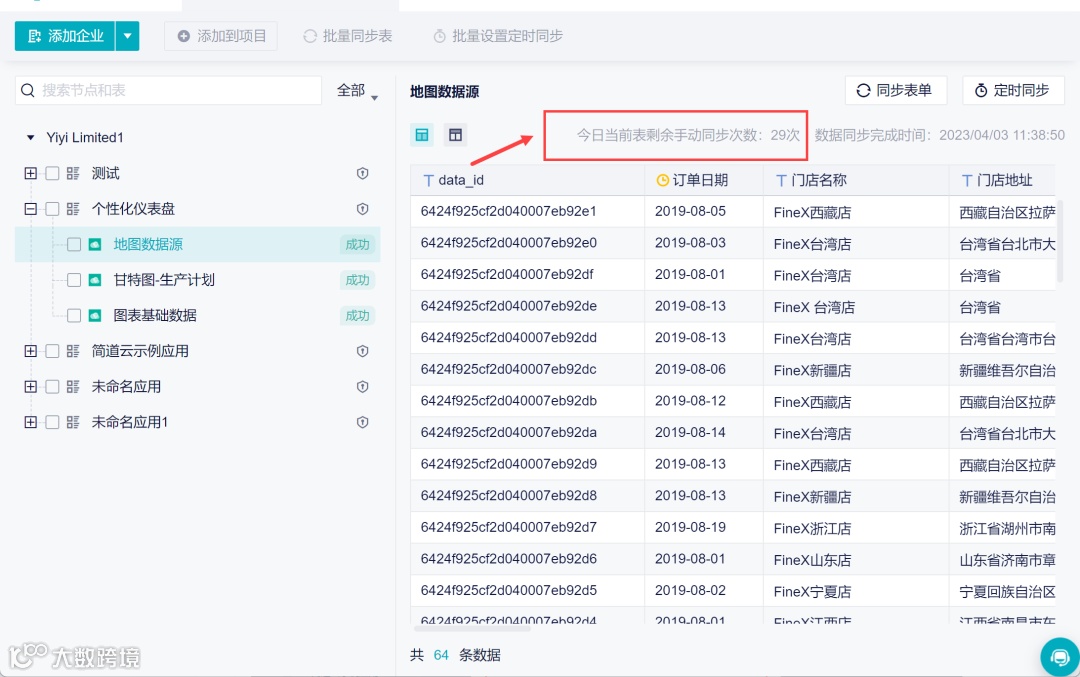Open the 全部 filter dropdown
This screenshot has width=1080, height=677.
click(x=354, y=90)
